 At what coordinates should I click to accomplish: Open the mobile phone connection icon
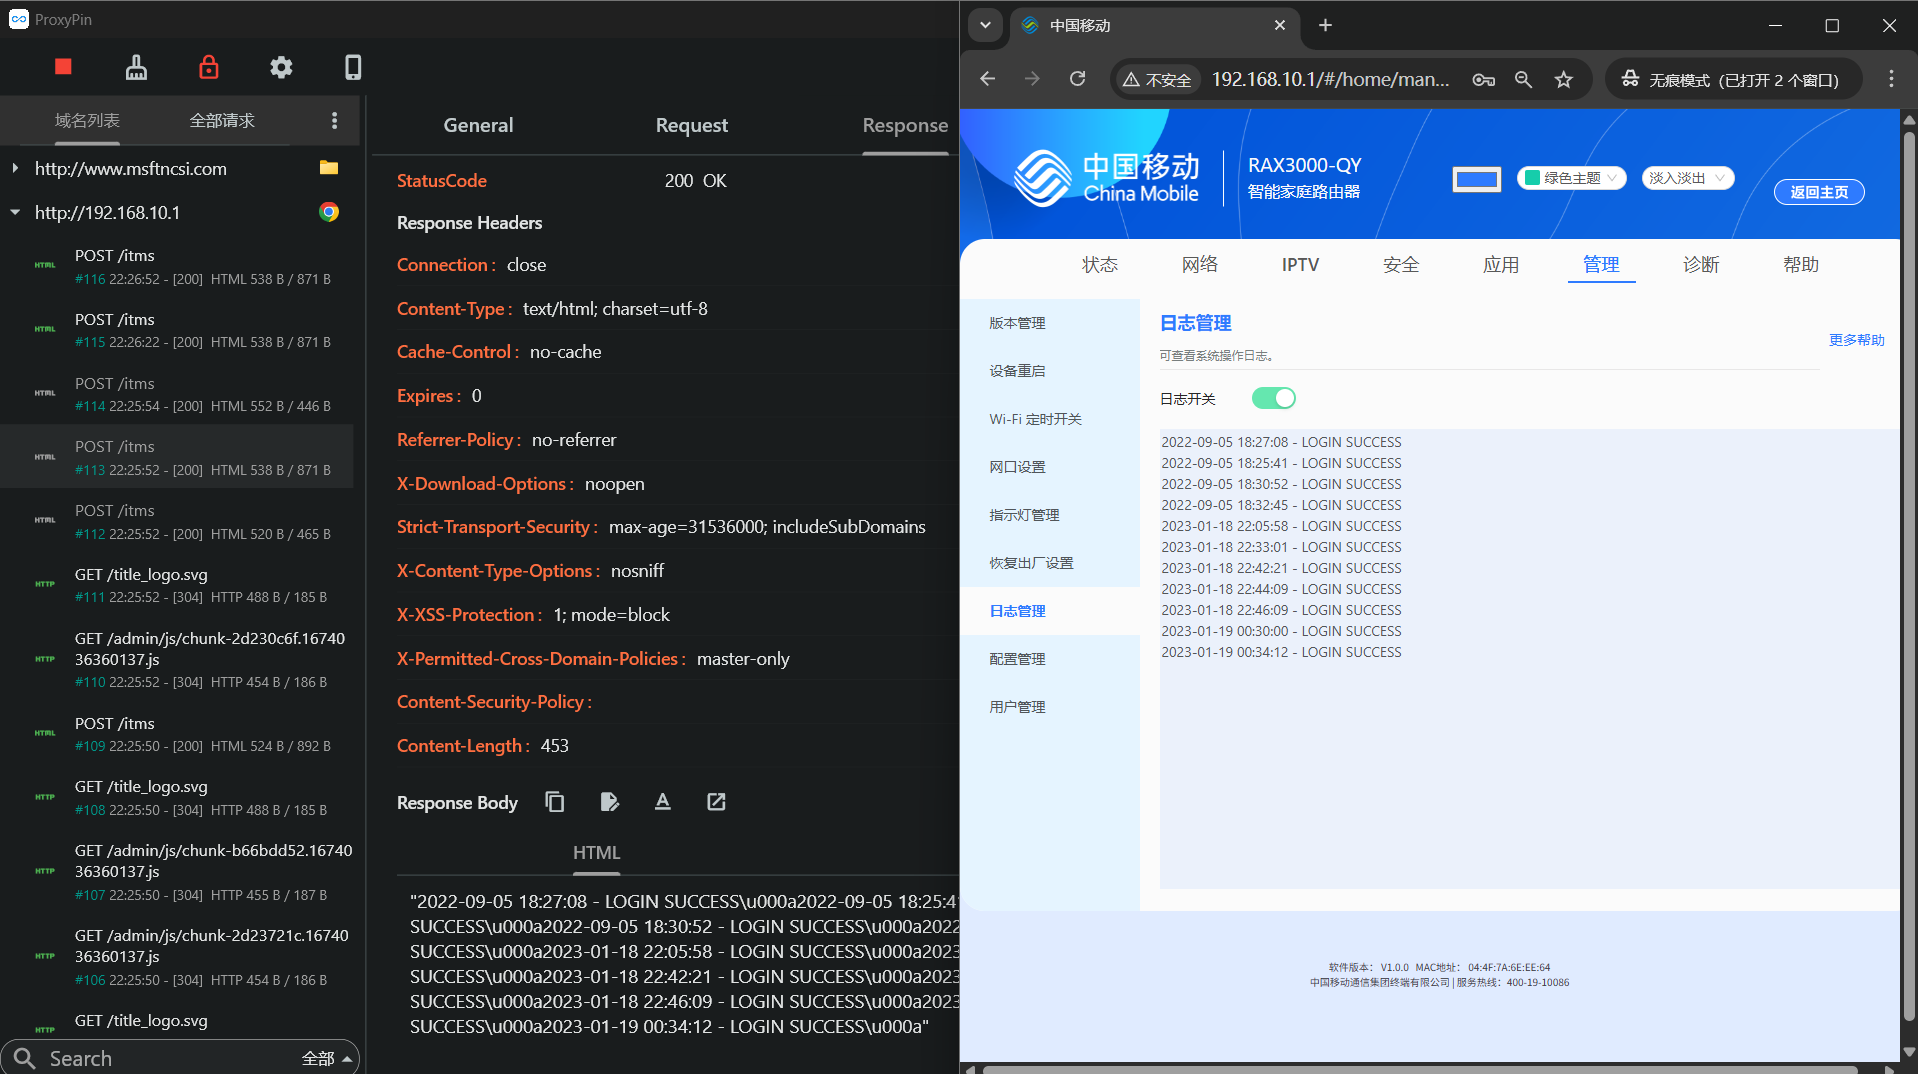353,67
